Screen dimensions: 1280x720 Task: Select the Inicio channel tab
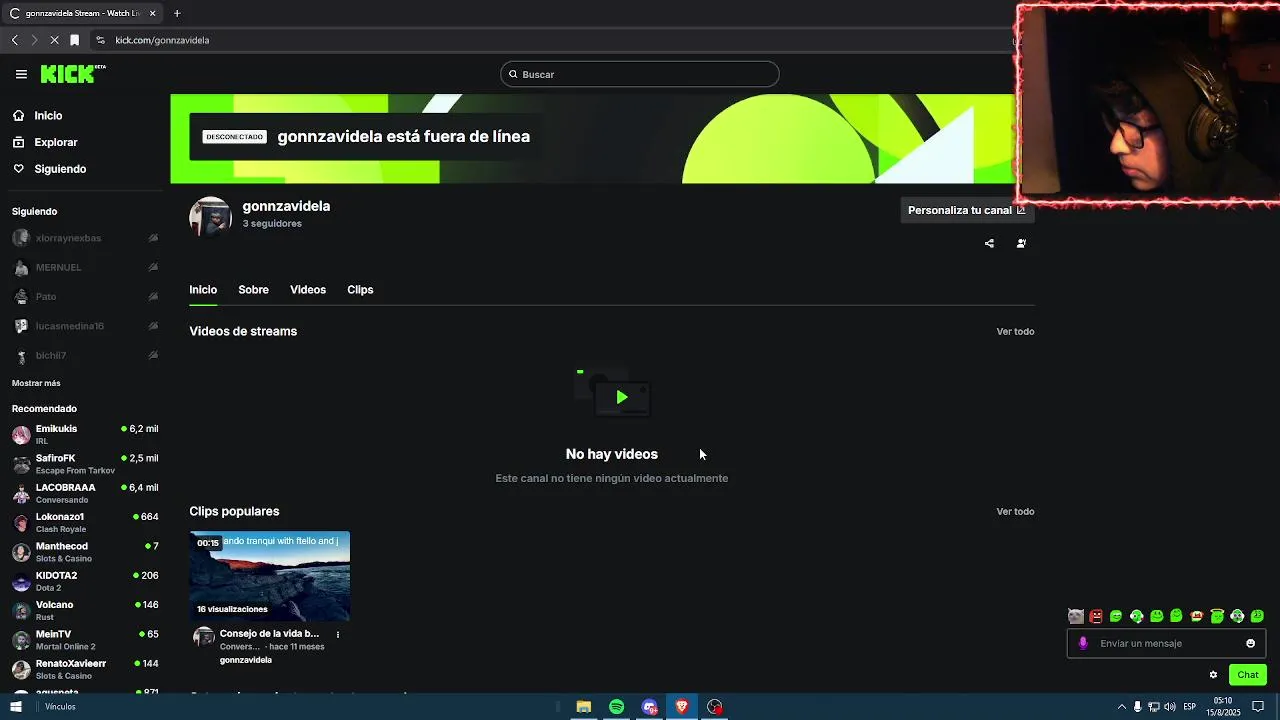pyautogui.click(x=203, y=290)
